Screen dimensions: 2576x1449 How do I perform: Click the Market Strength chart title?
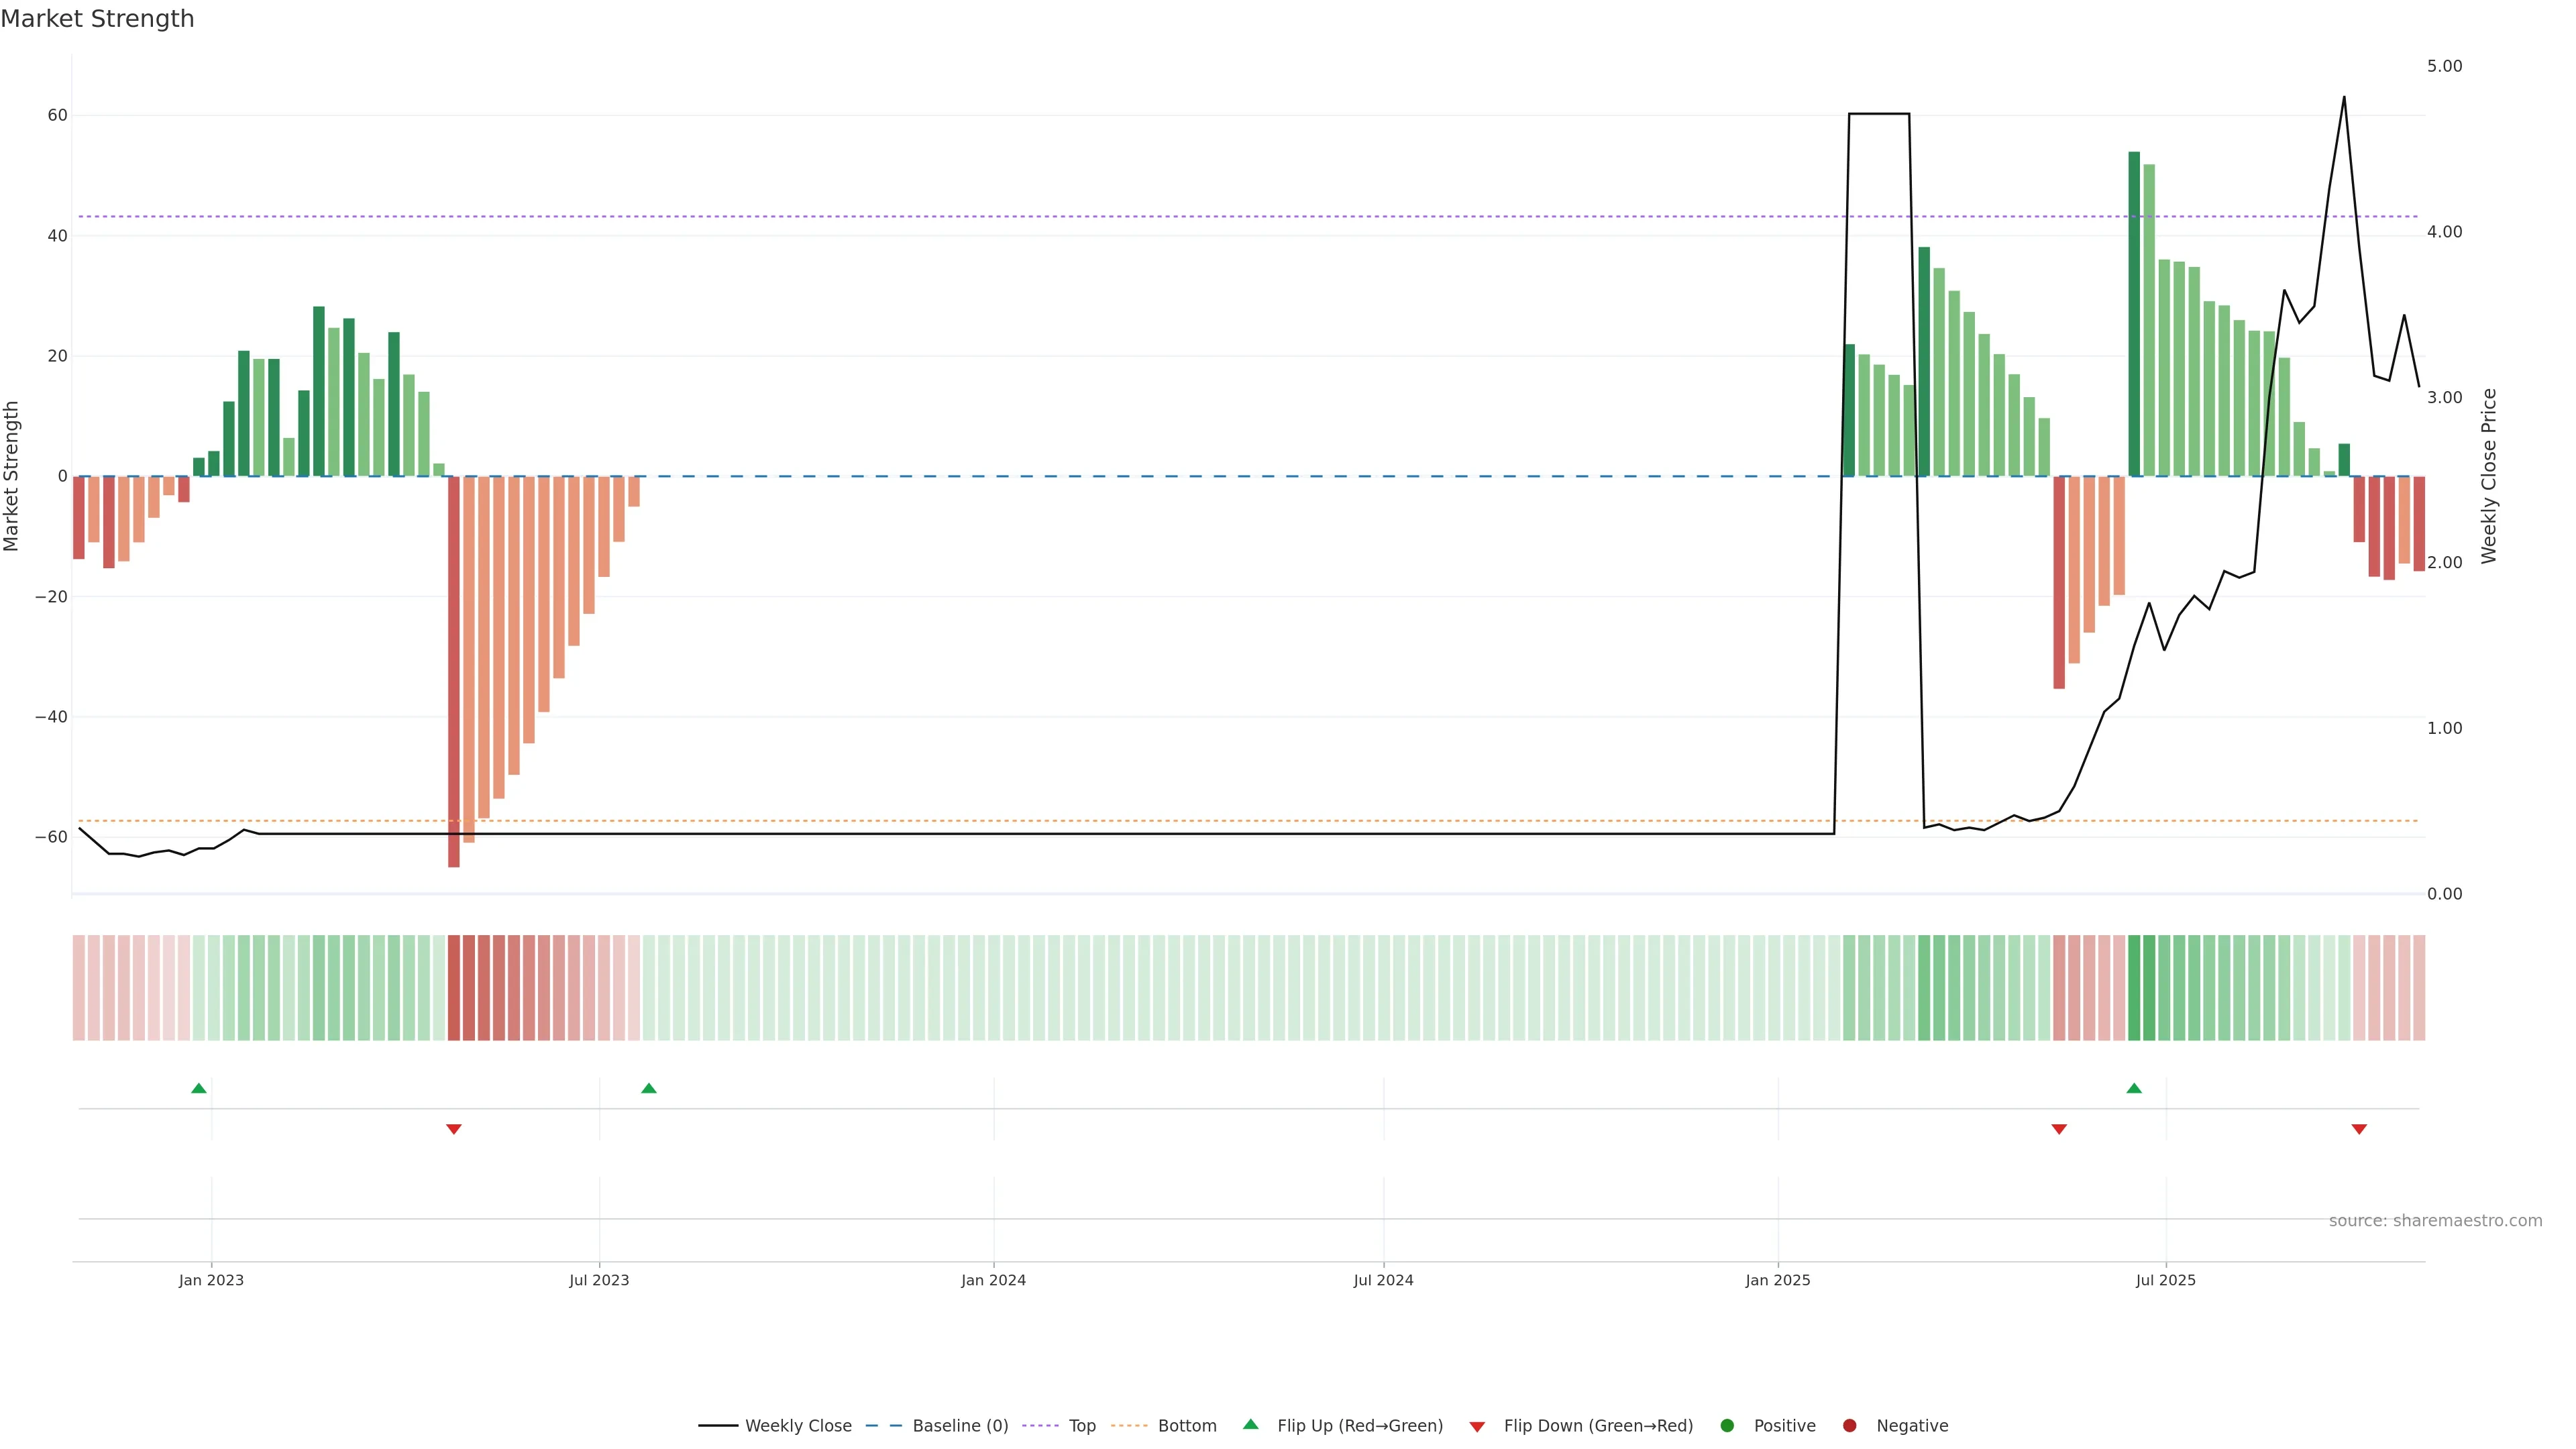pos(97,19)
